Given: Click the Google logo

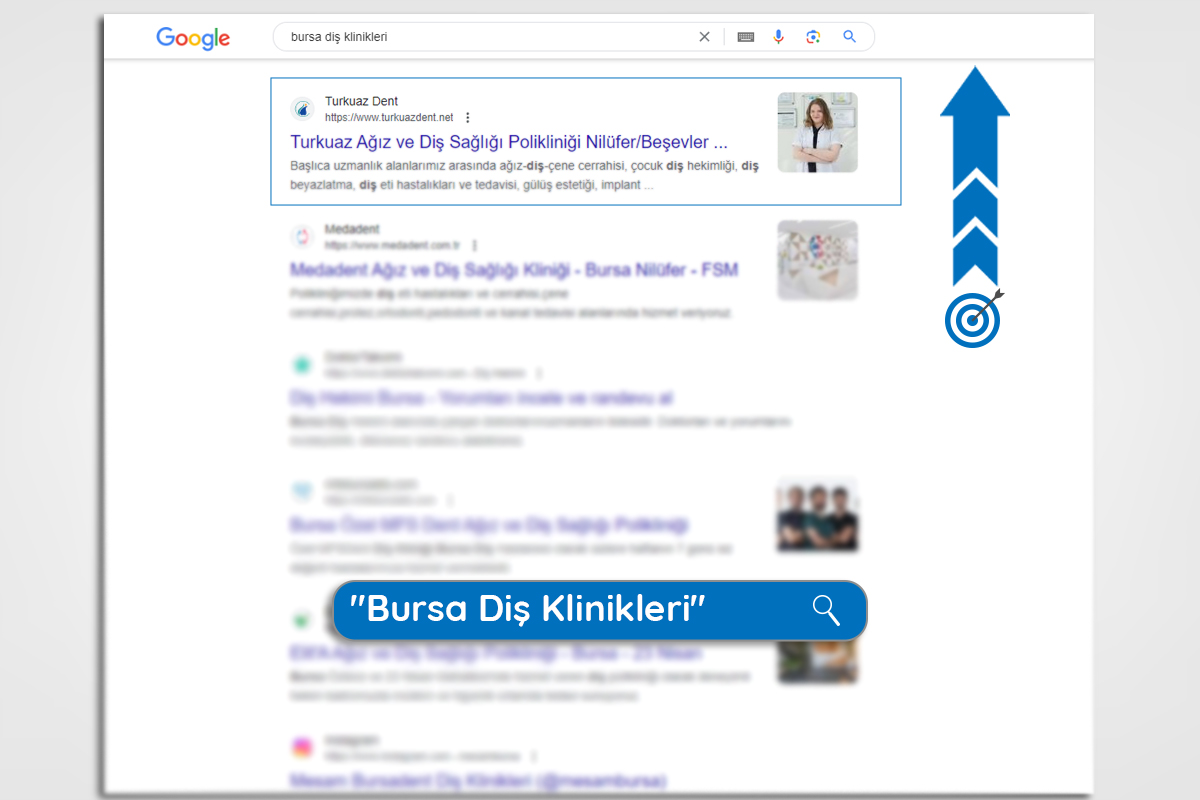Looking at the screenshot, I should [193, 38].
